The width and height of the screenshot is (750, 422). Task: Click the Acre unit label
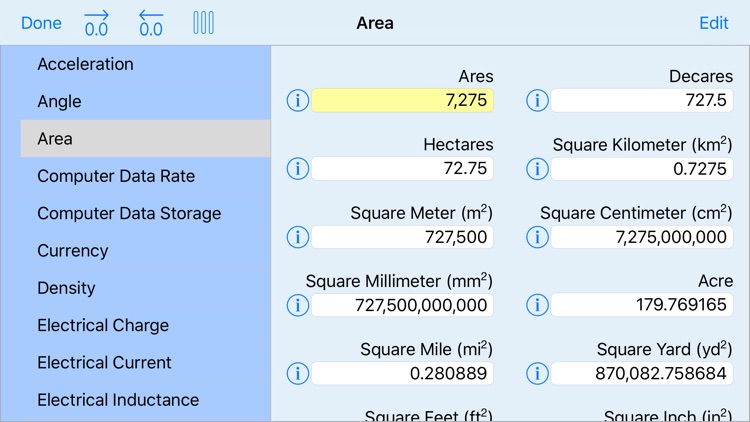coord(716,281)
